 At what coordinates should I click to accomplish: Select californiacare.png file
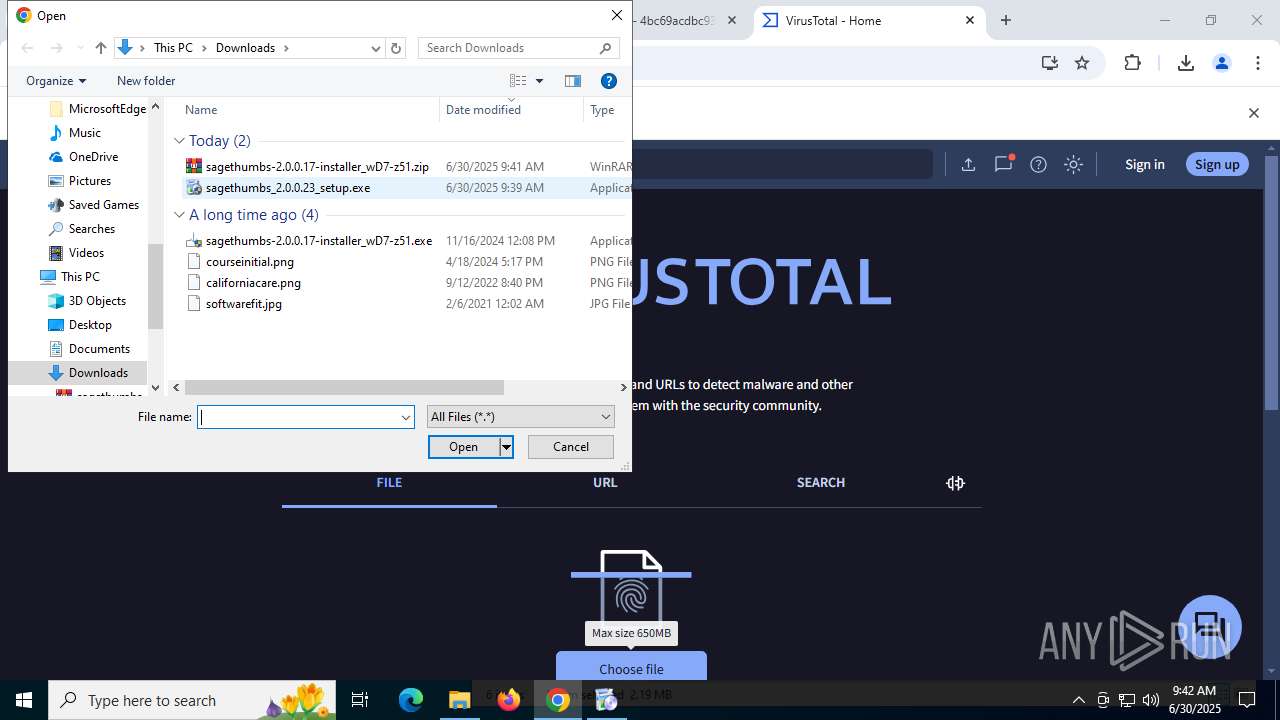tap(253, 283)
